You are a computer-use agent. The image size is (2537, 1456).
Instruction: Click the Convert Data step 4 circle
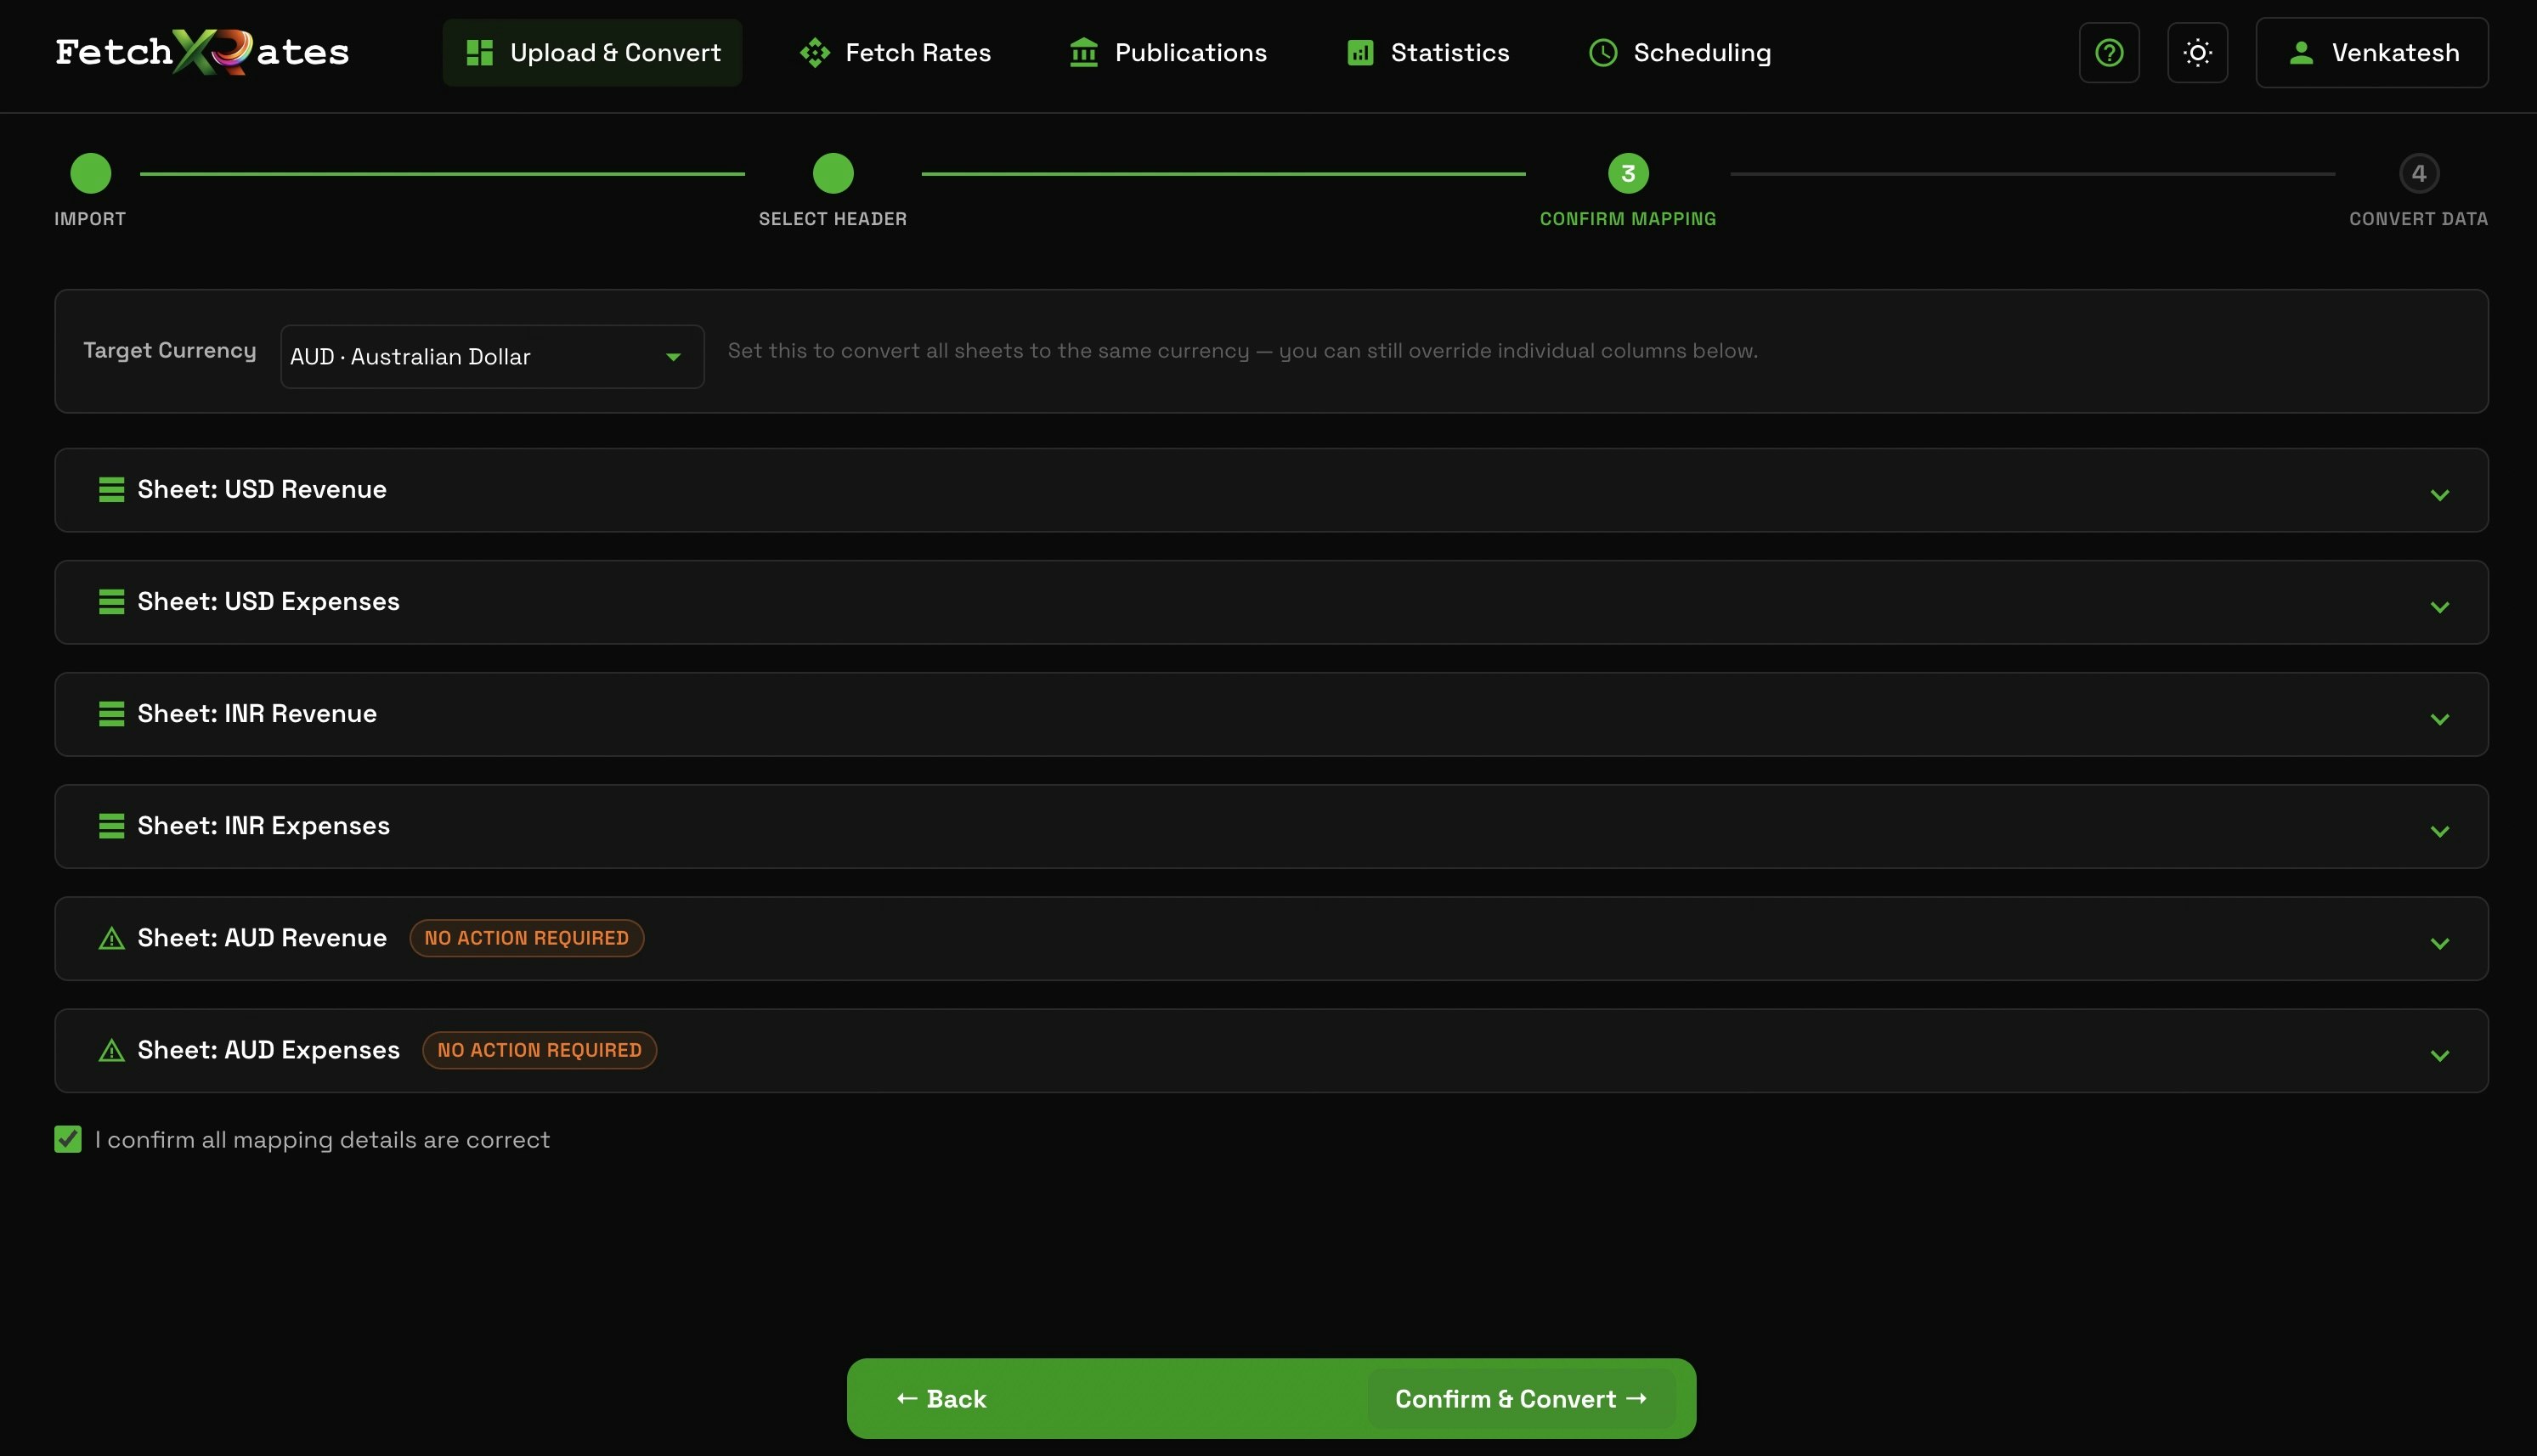click(x=2419, y=173)
